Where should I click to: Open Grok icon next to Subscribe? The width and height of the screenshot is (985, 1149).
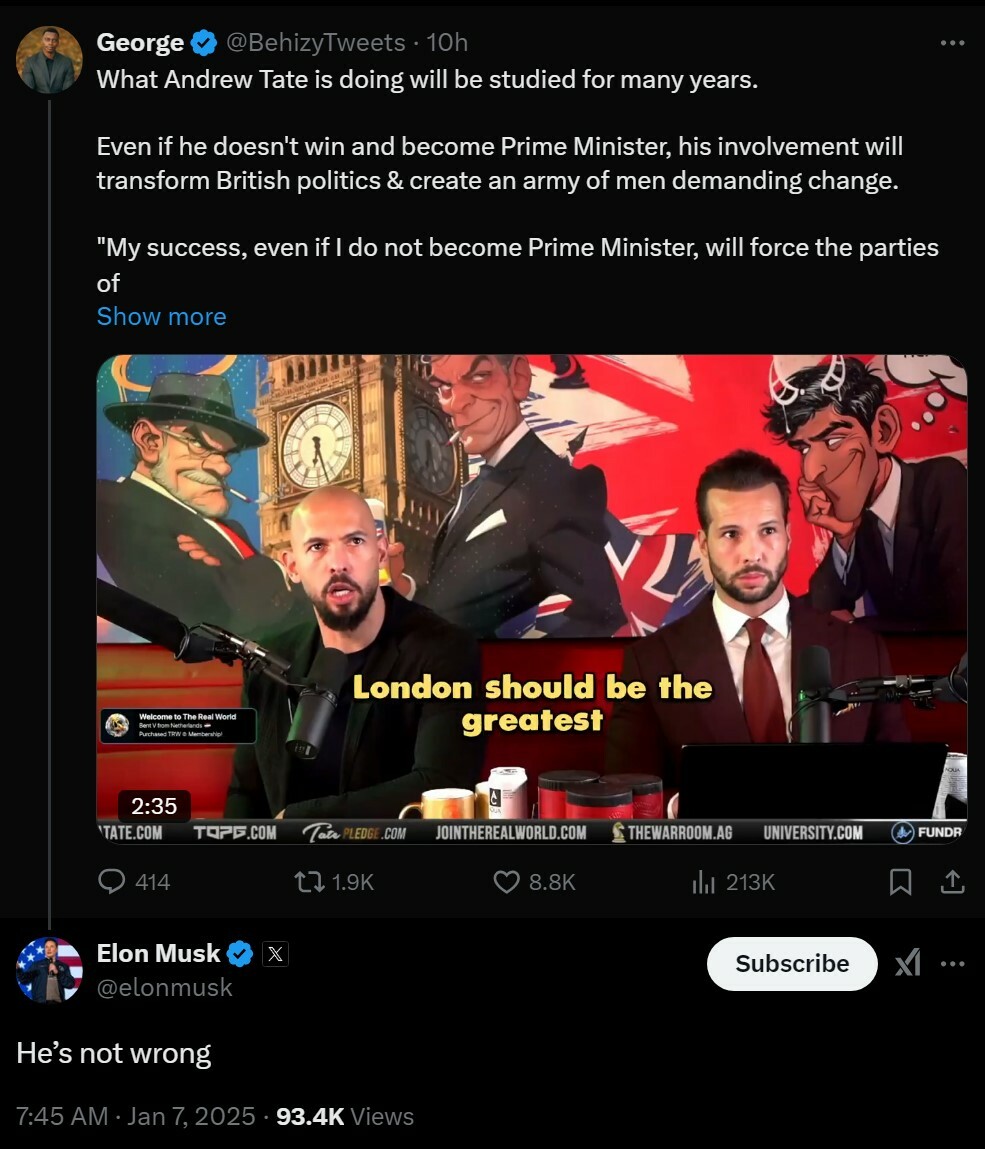[x=908, y=963]
